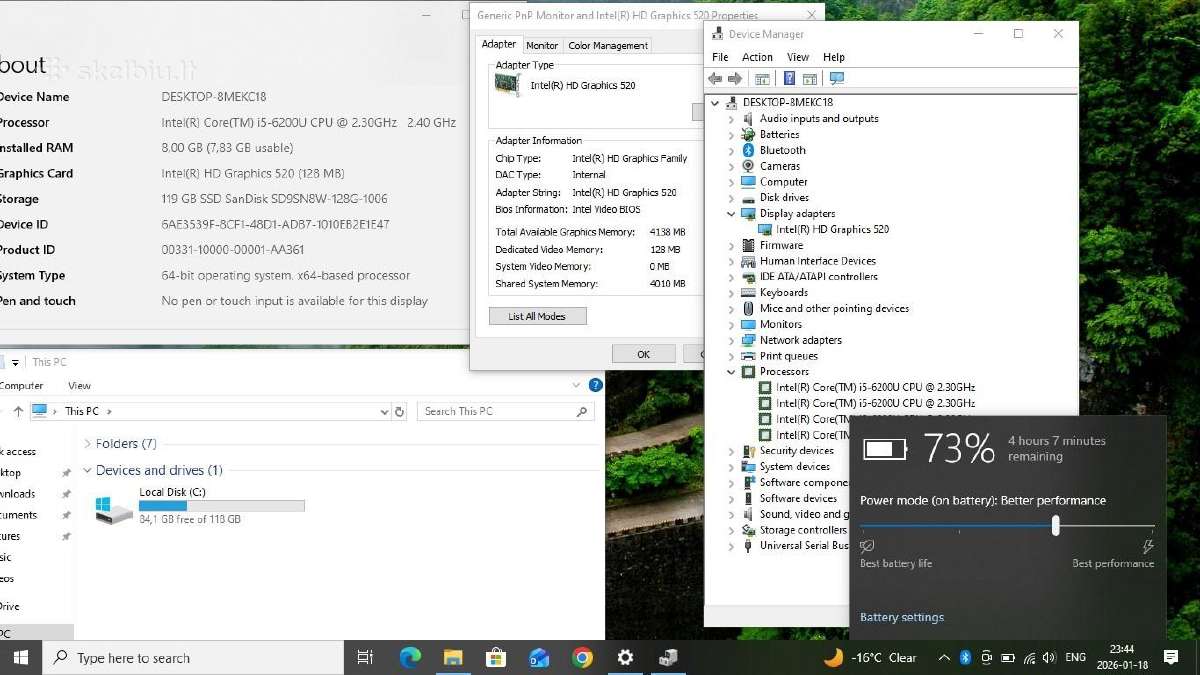Click the Wi-Fi network icon in system tray

(x=1028, y=657)
